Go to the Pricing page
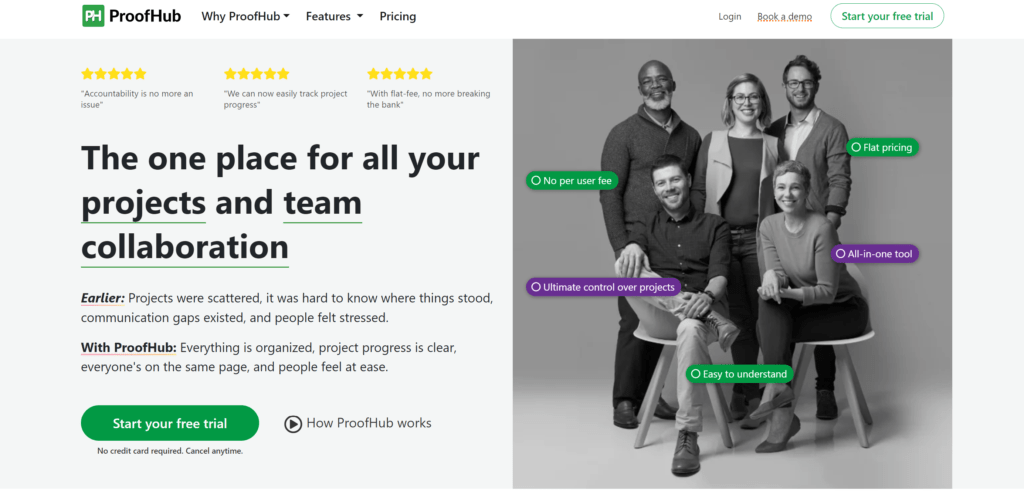1024x501 pixels. pyautogui.click(x=398, y=16)
